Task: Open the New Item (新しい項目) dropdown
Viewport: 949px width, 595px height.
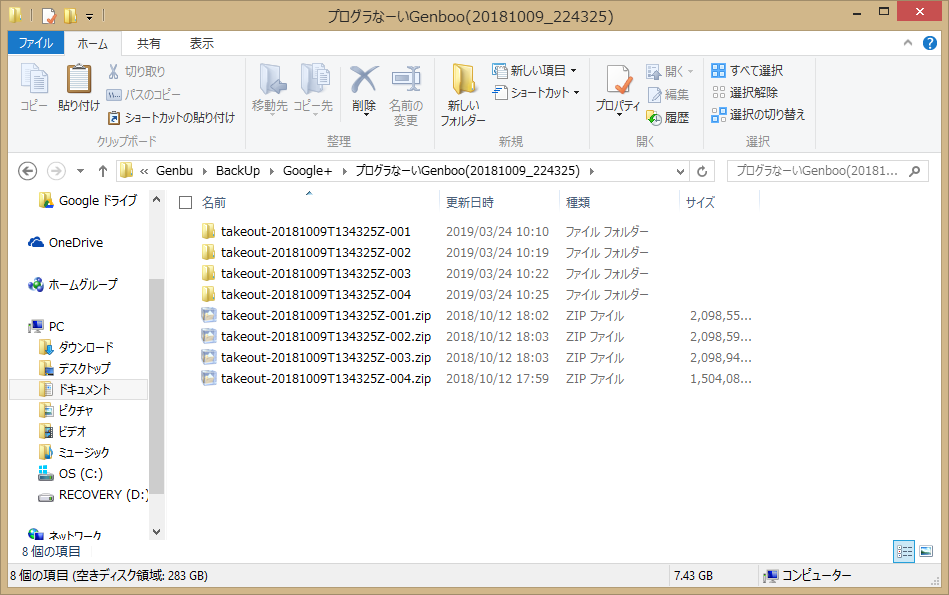Action: [535, 71]
